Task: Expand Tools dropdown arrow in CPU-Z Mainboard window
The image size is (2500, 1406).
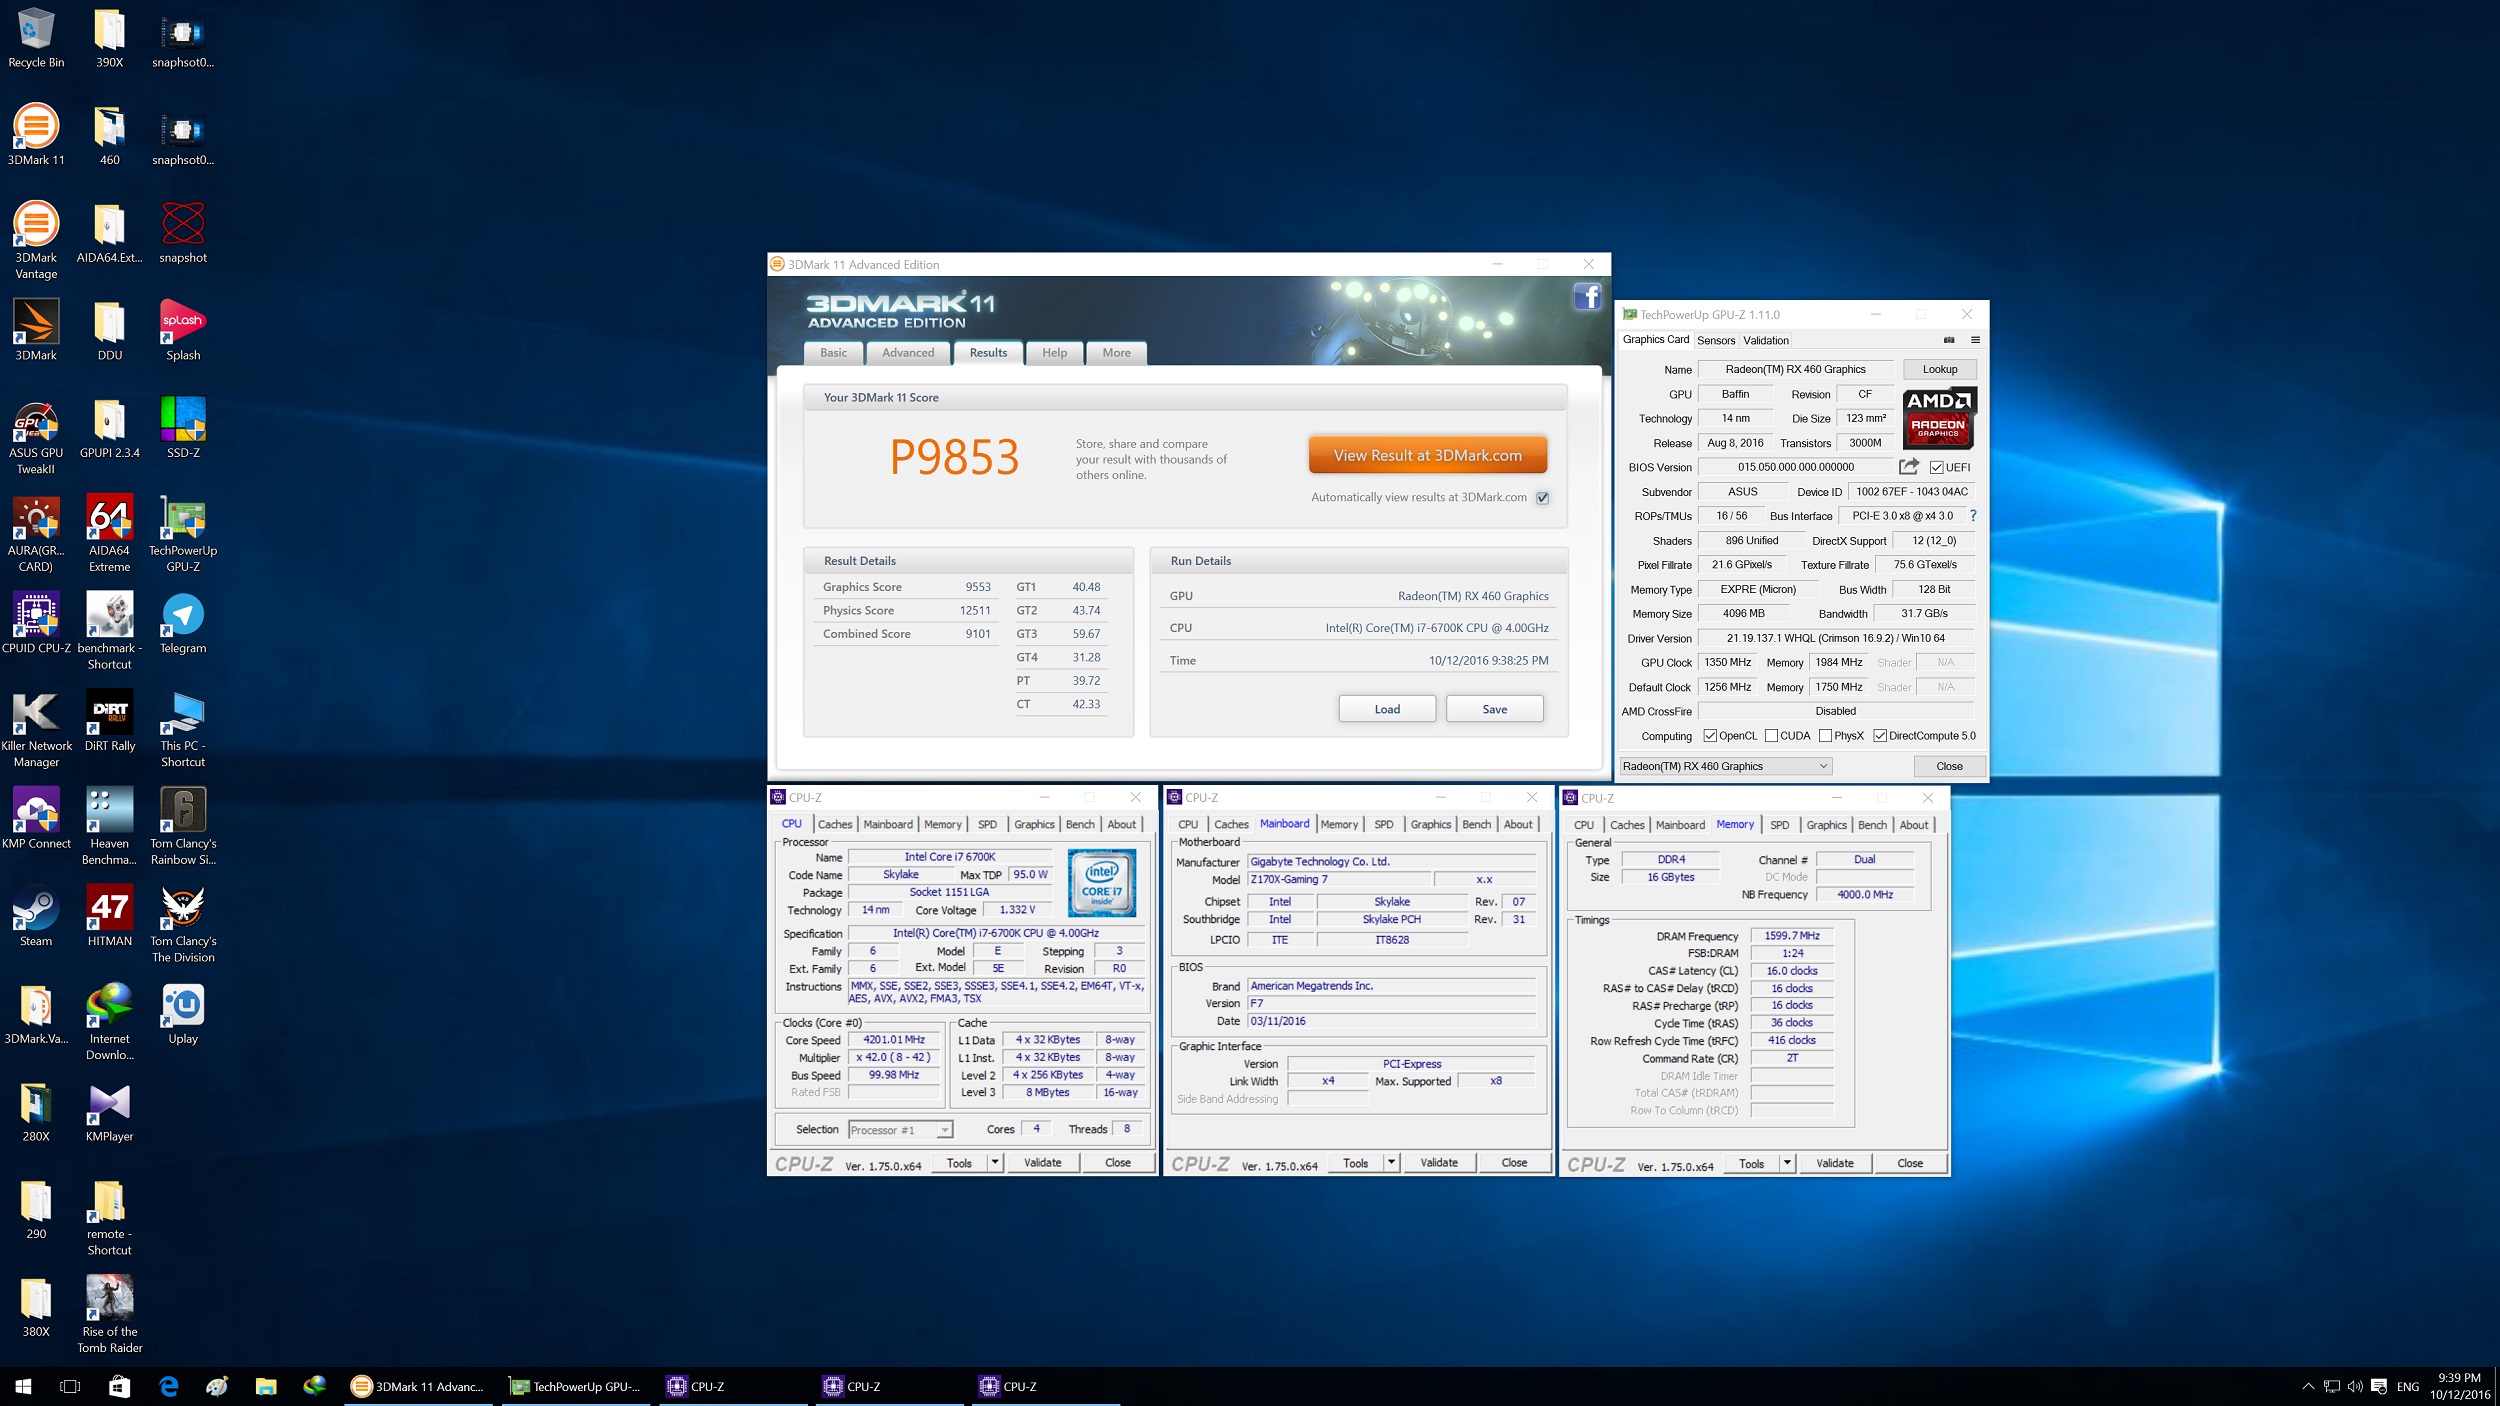Action: pos(1391,1162)
